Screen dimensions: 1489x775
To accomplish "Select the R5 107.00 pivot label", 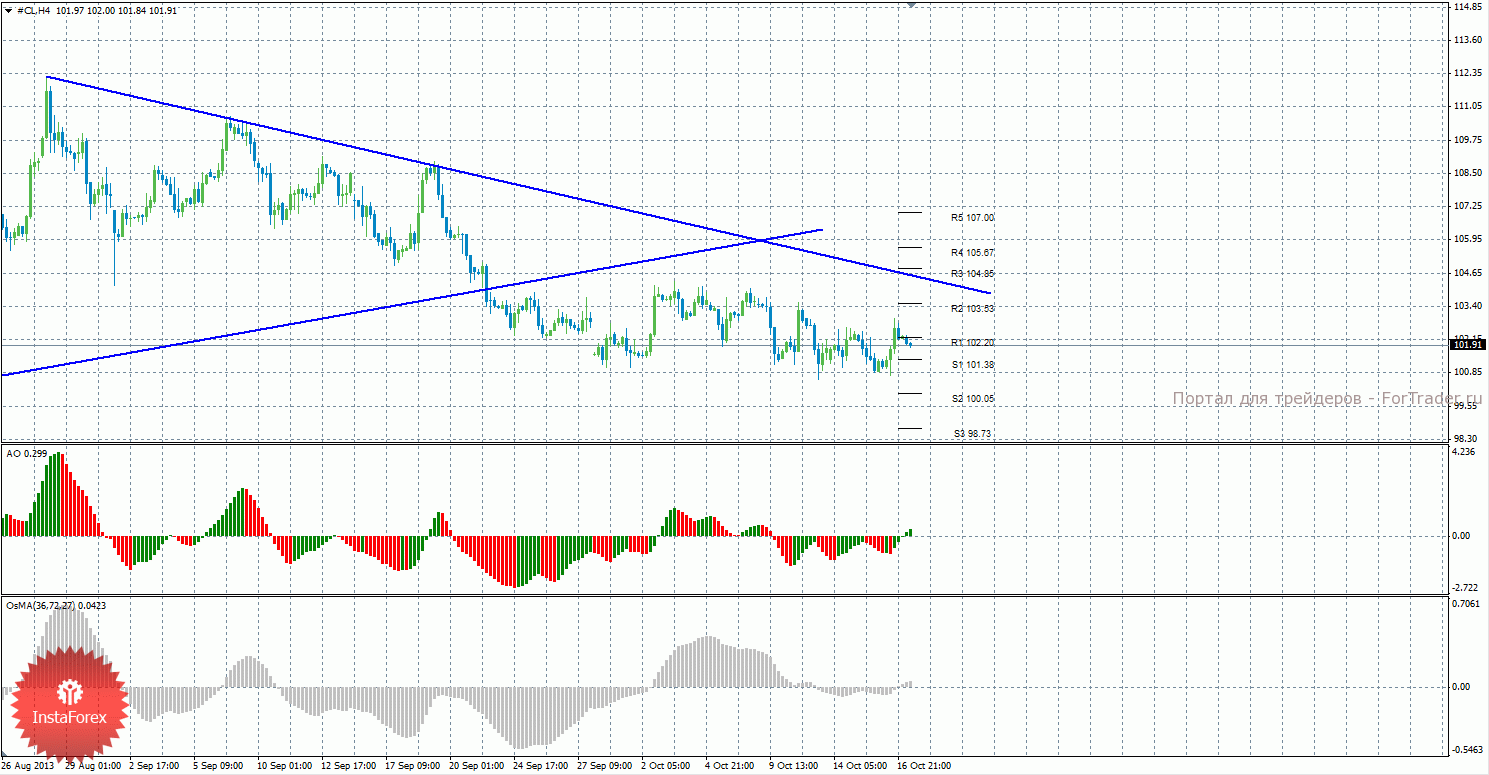I will tap(972, 218).
